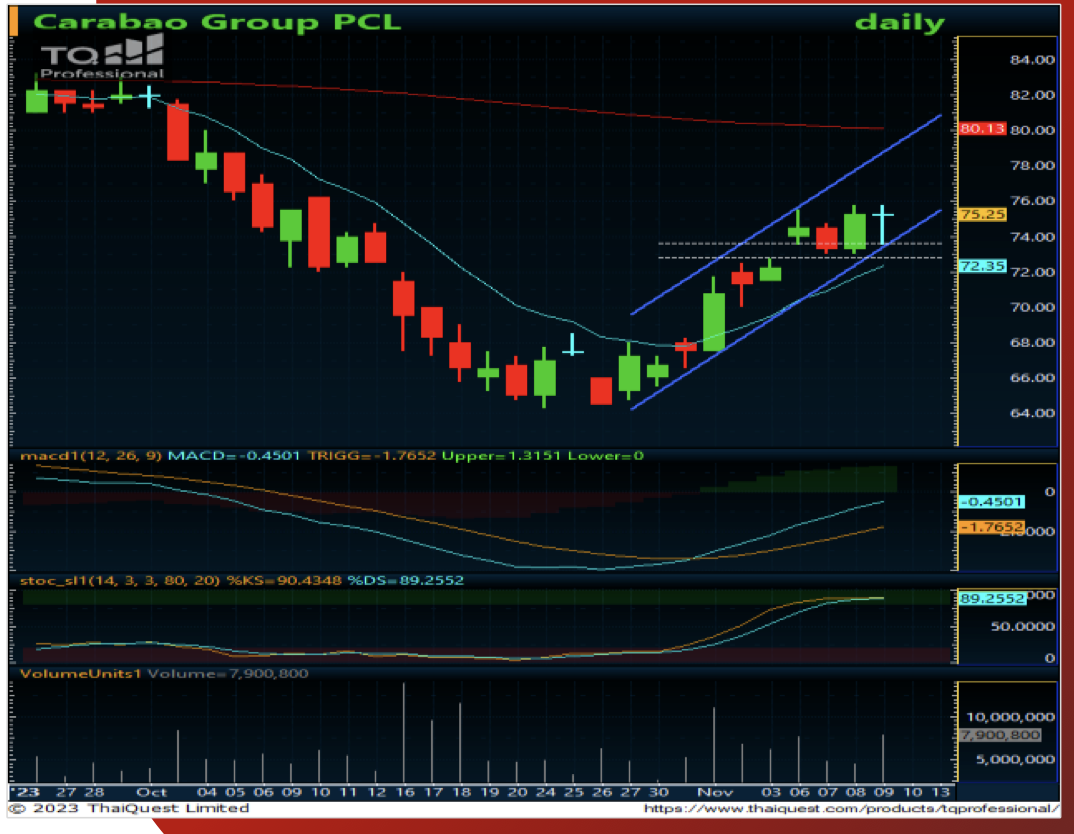Viewport: 1074px width, 834px height.
Task: Click the 78.00 price axis label
Action: tap(1032, 165)
